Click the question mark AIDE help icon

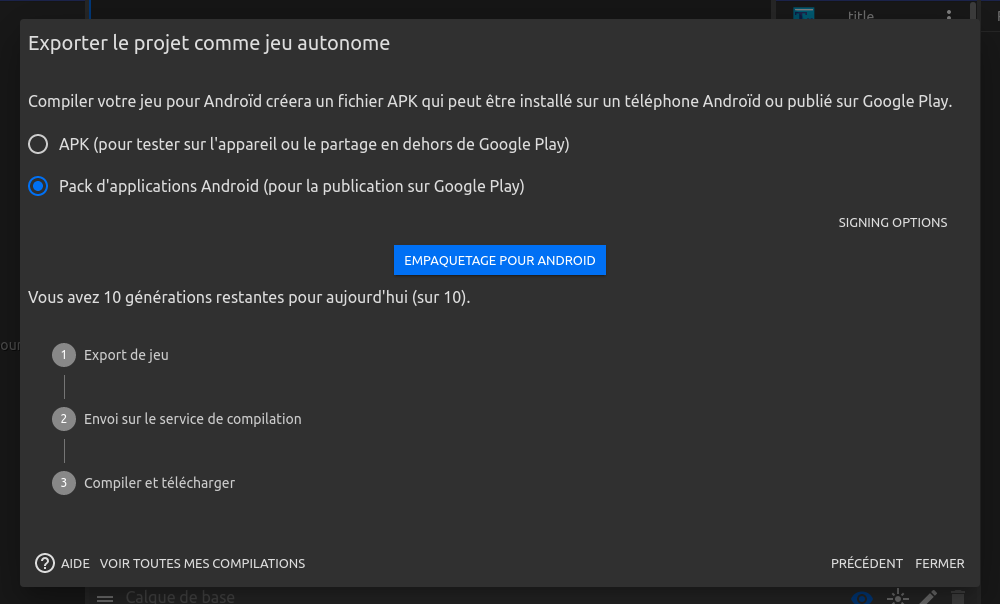point(45,563)
